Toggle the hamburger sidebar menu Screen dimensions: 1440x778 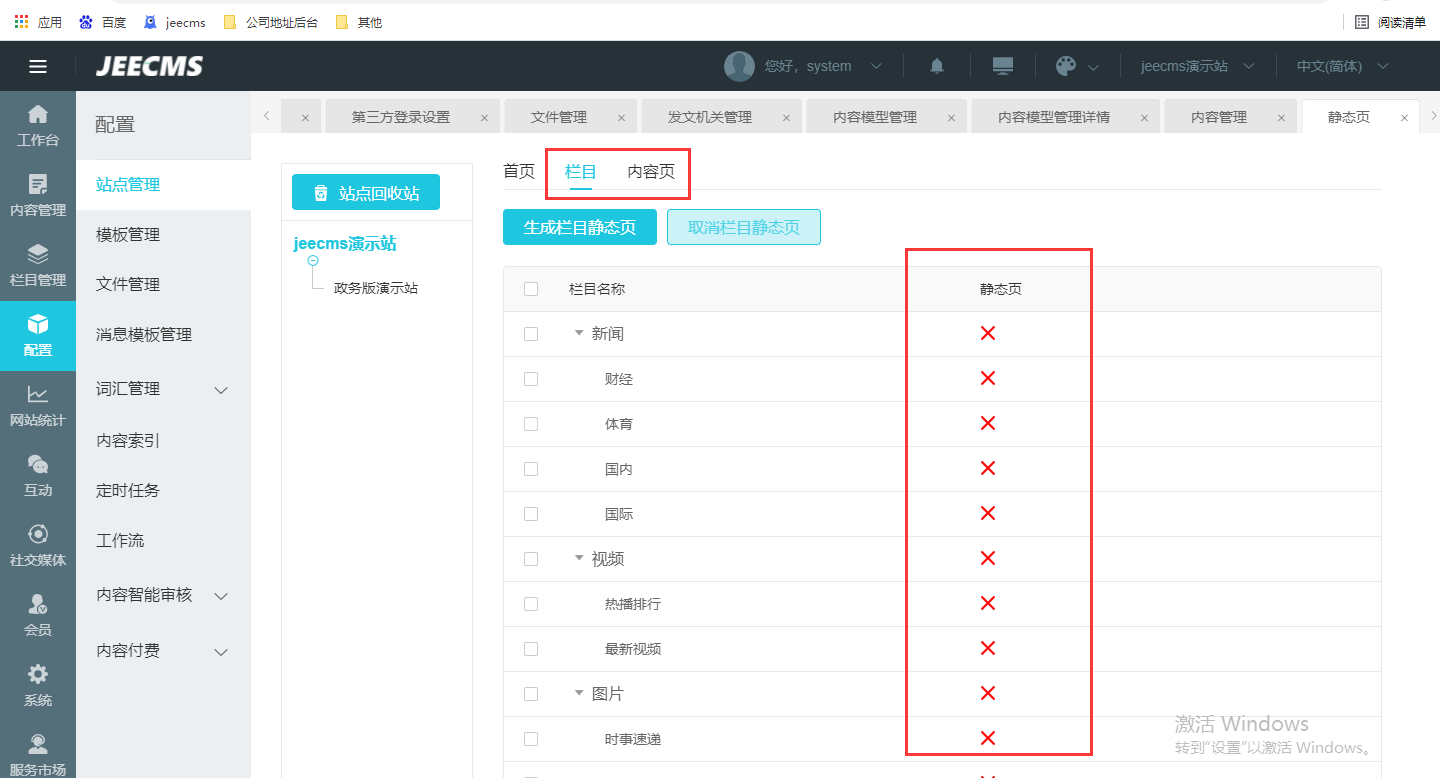[x=38, y=67]
